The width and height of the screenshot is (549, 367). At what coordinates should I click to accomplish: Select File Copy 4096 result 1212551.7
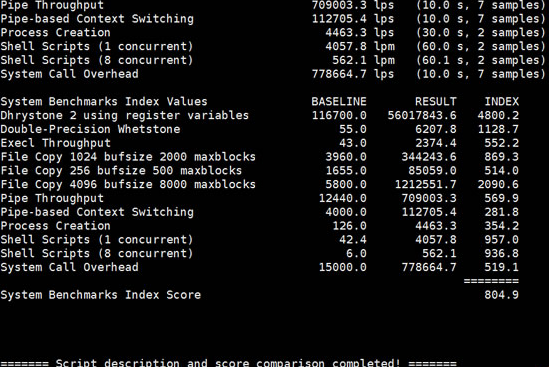click(x=425, y=185)
